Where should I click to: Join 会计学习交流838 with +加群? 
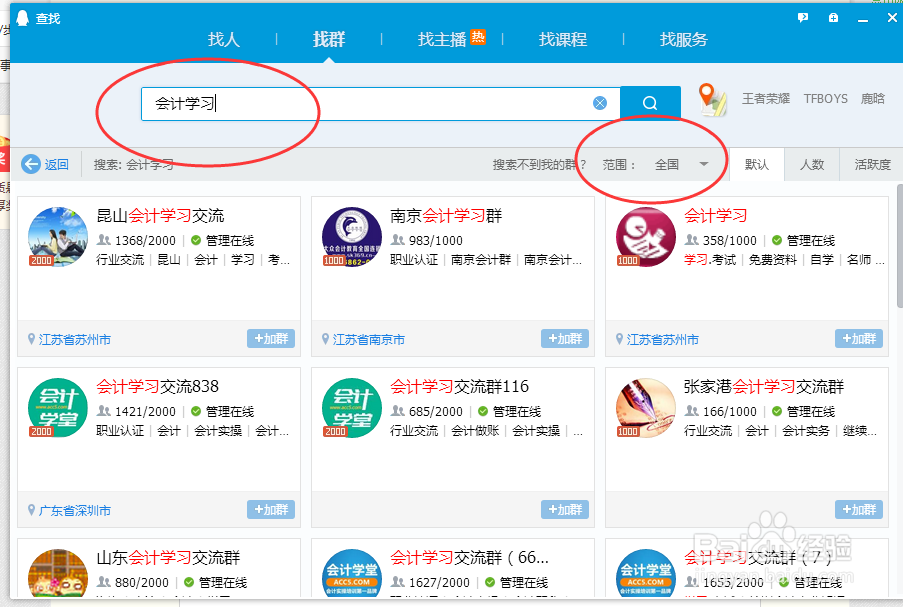click(271, 510)
